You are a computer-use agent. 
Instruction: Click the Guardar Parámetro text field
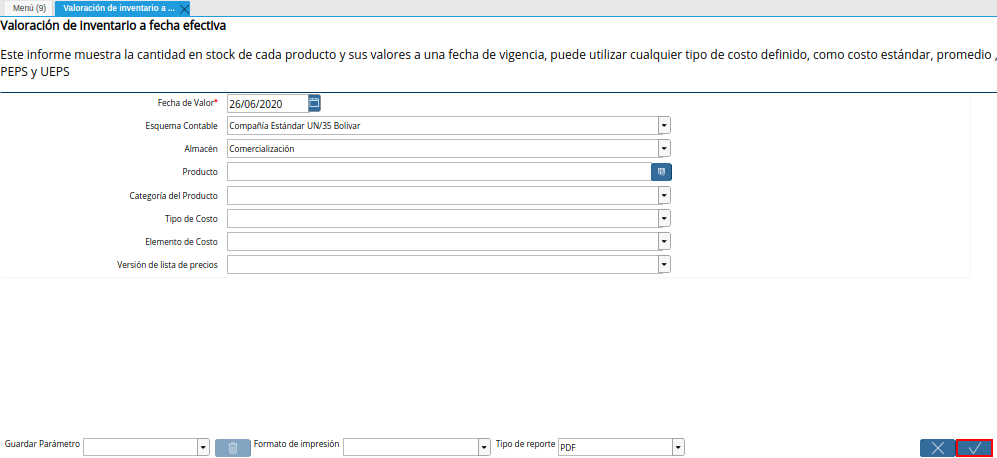[x=140, y=447]
